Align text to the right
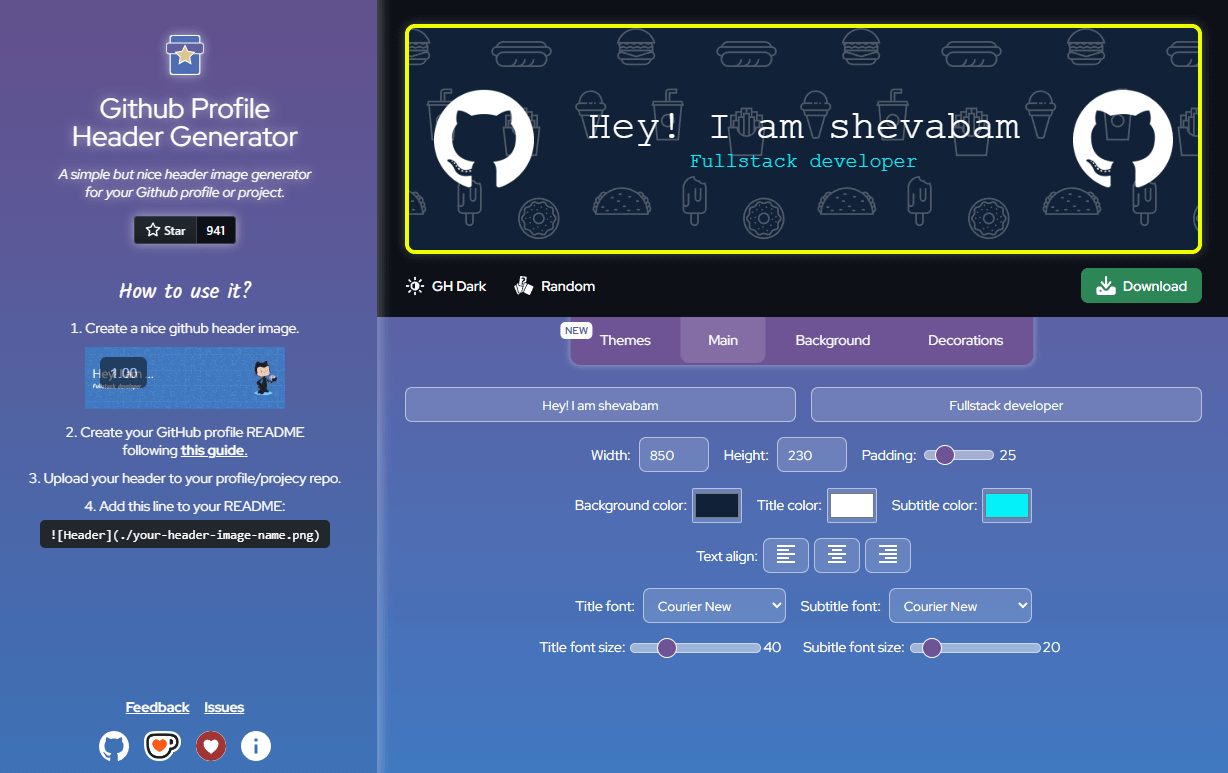 pos(888,555)
